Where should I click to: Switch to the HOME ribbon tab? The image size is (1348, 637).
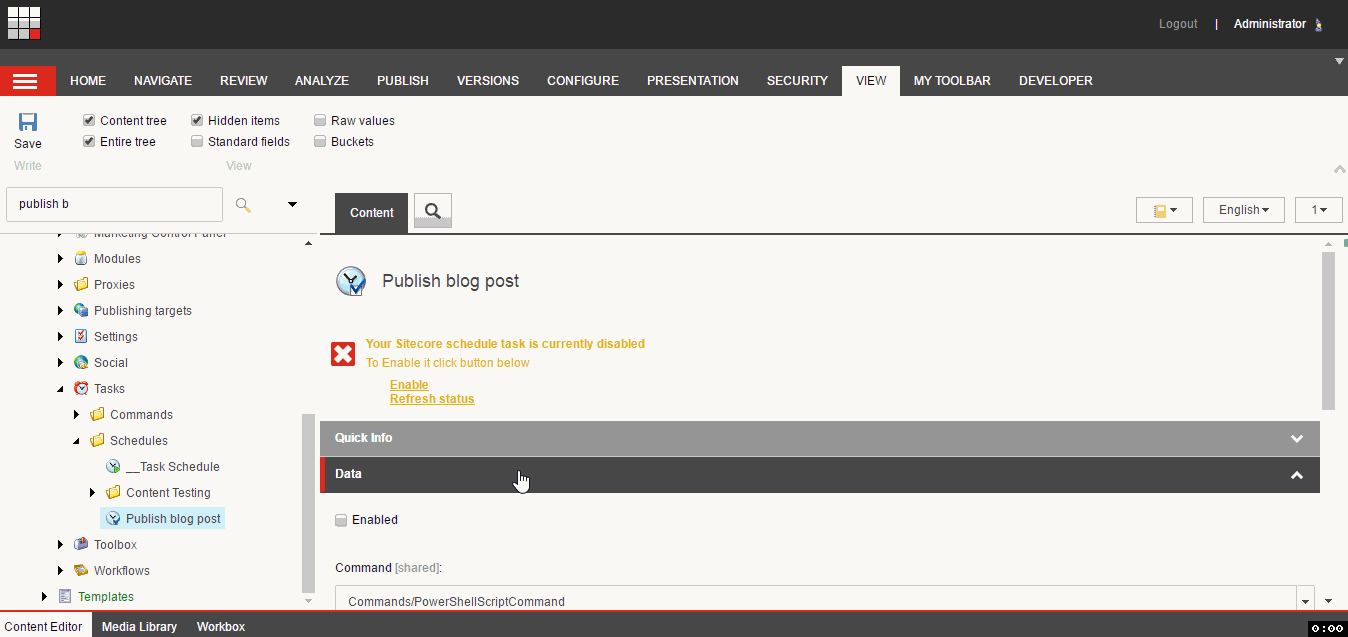click(x=88, y=81)
